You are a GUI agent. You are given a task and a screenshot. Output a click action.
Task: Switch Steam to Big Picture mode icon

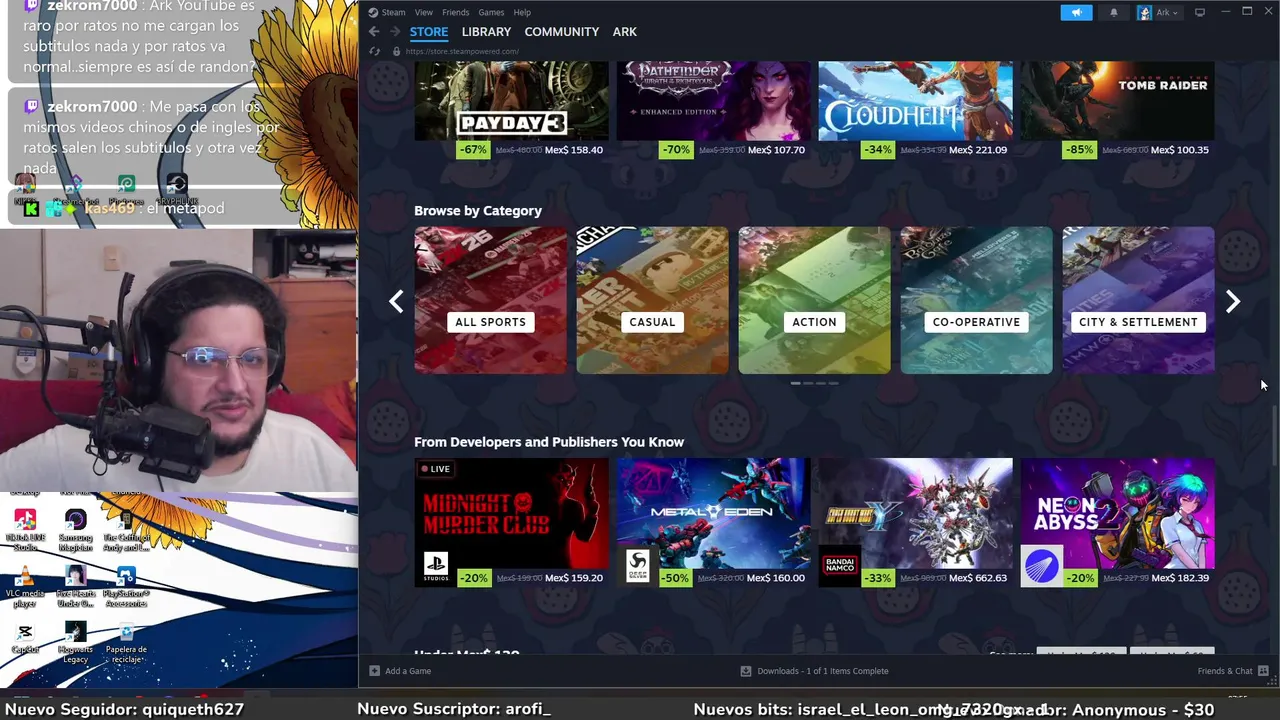(1200, 12)
